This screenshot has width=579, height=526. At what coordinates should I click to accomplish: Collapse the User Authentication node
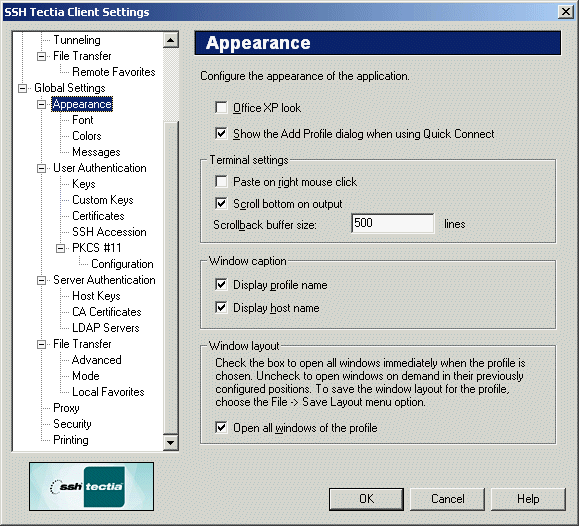[42, 168]
